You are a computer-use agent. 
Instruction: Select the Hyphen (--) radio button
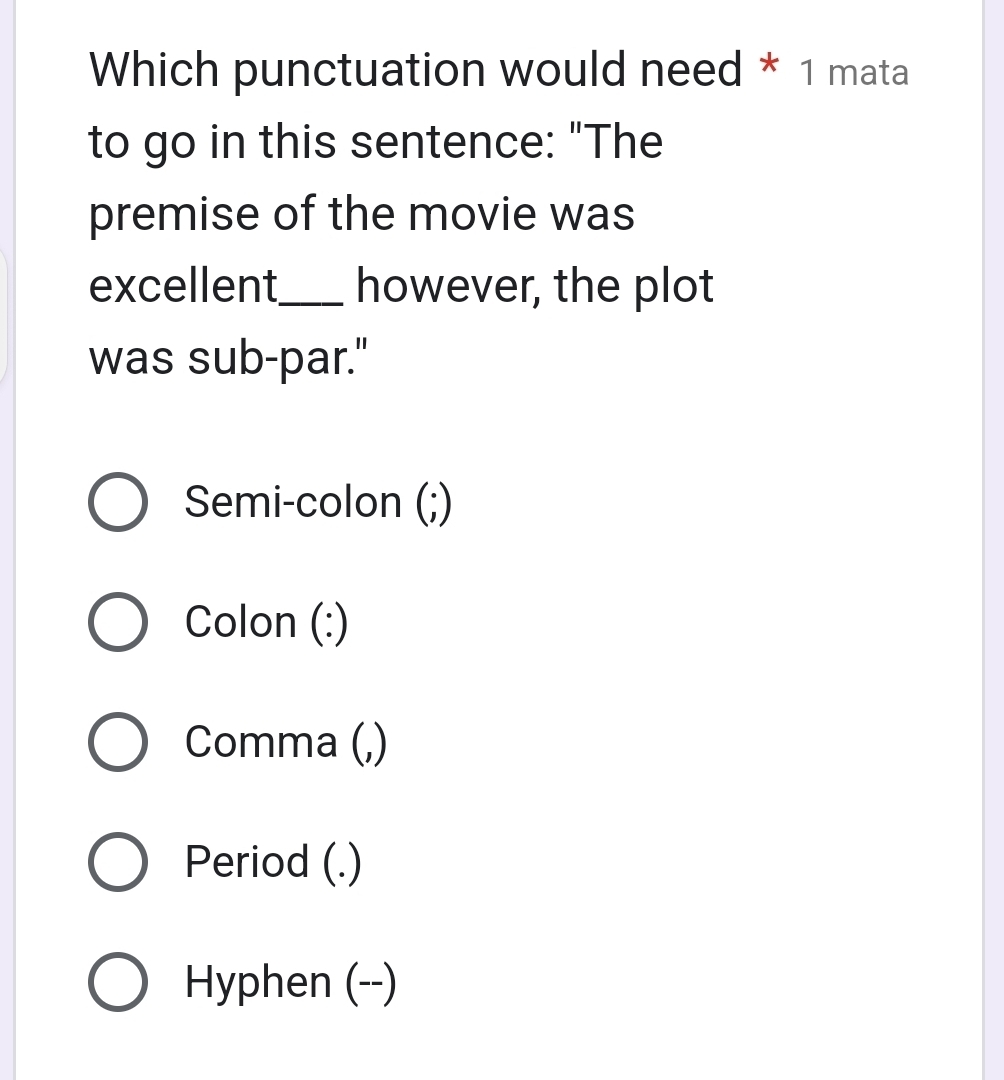[119, 982]
